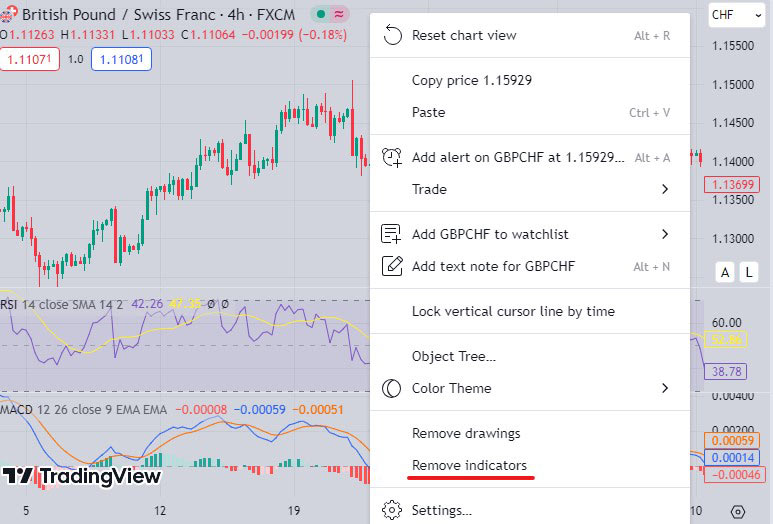Click the add to watchlist list icon
773x524 pixels.
(x=391, y=234)
